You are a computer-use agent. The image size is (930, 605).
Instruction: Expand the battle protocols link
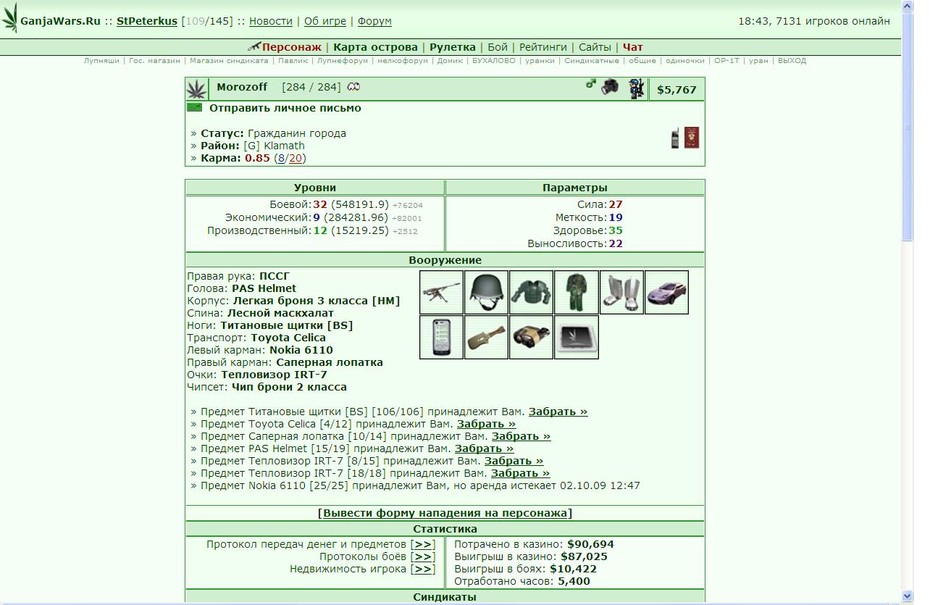click(423, 557)
